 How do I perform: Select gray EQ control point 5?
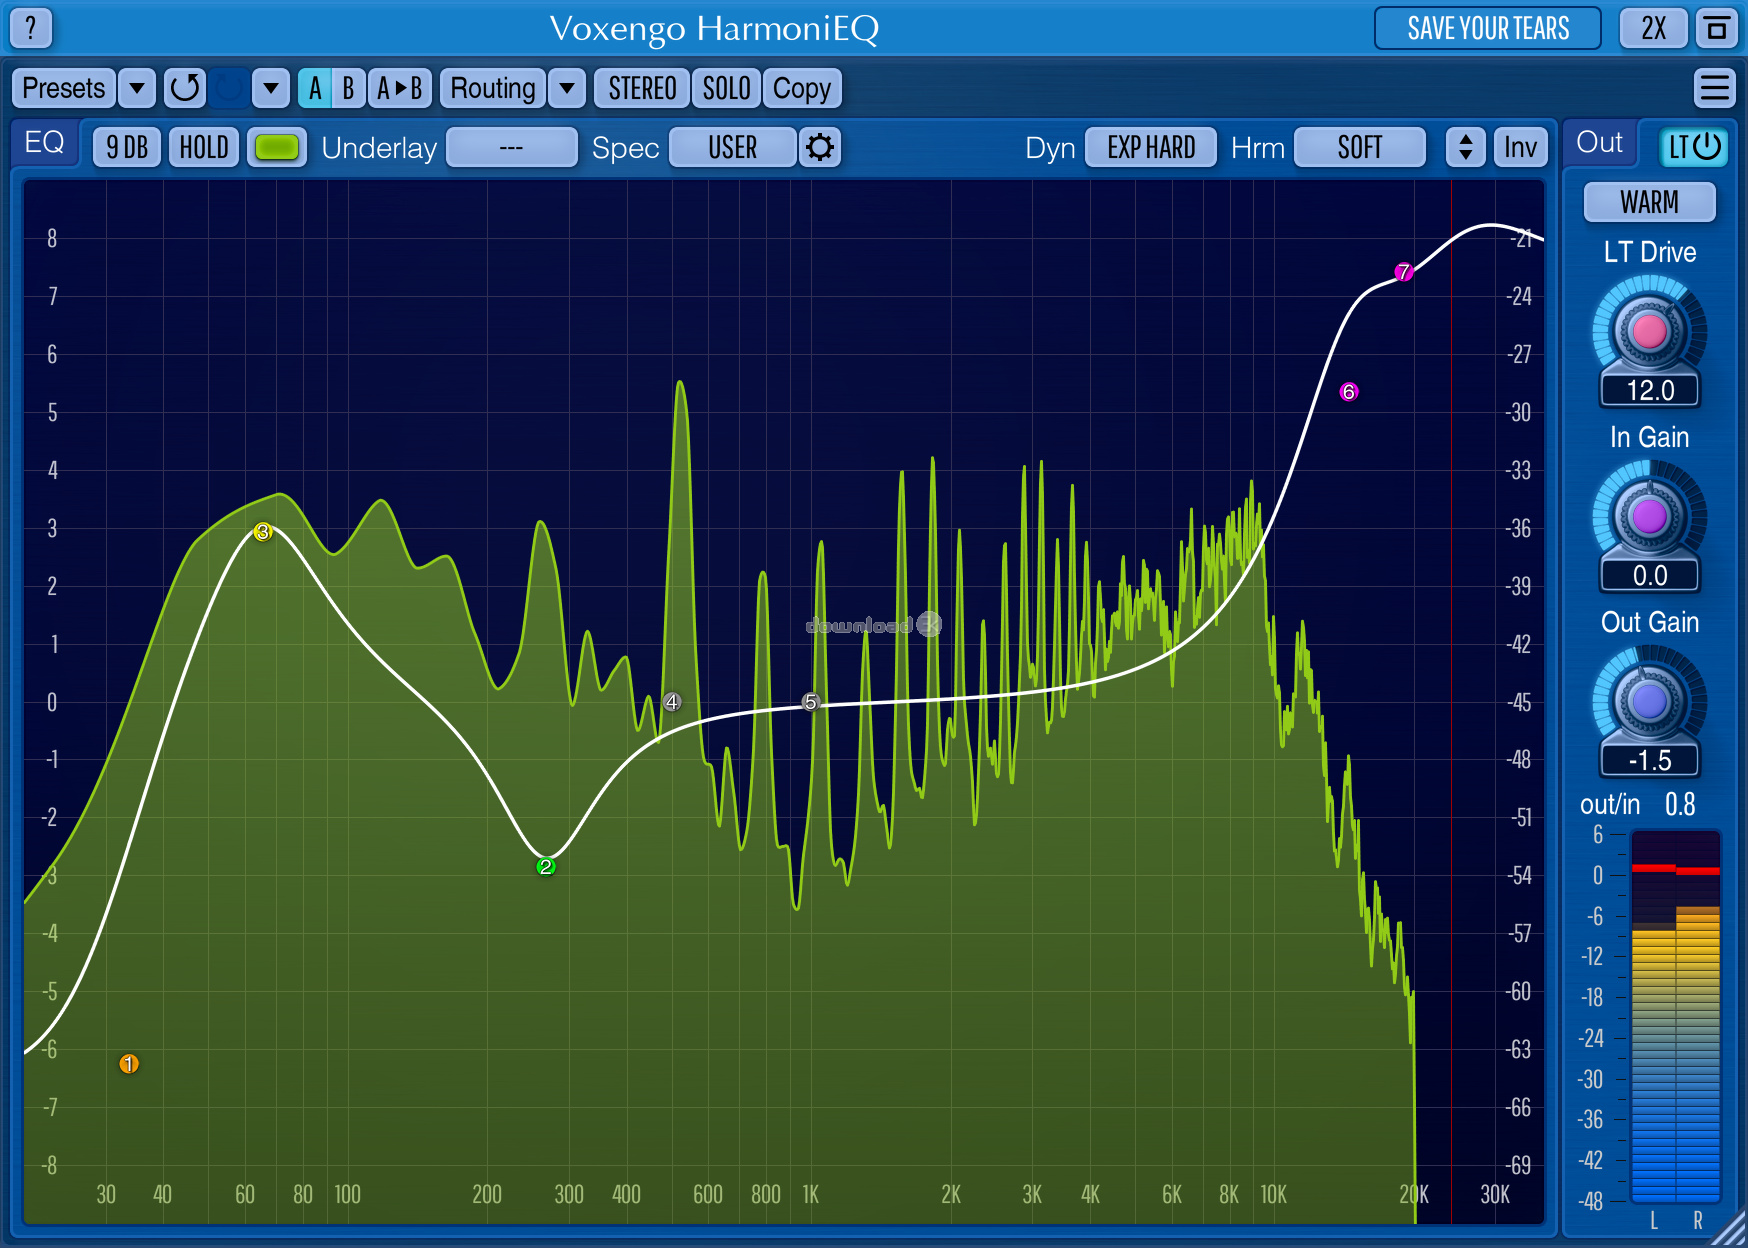(811, 702)
